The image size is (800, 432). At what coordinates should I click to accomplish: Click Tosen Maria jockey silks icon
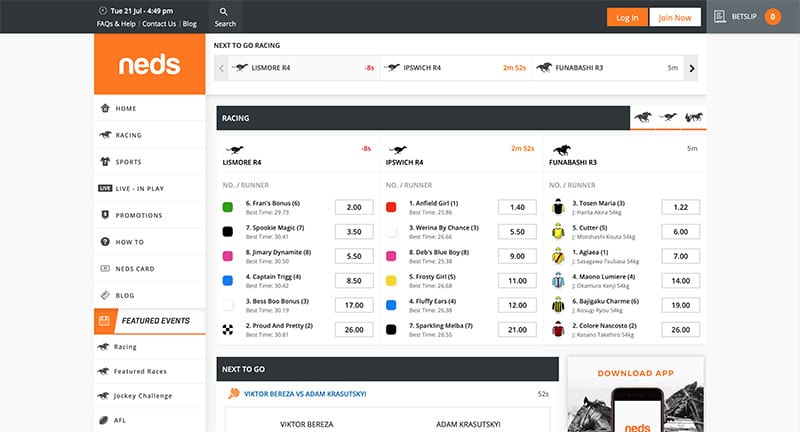click(x=558, y=207)
